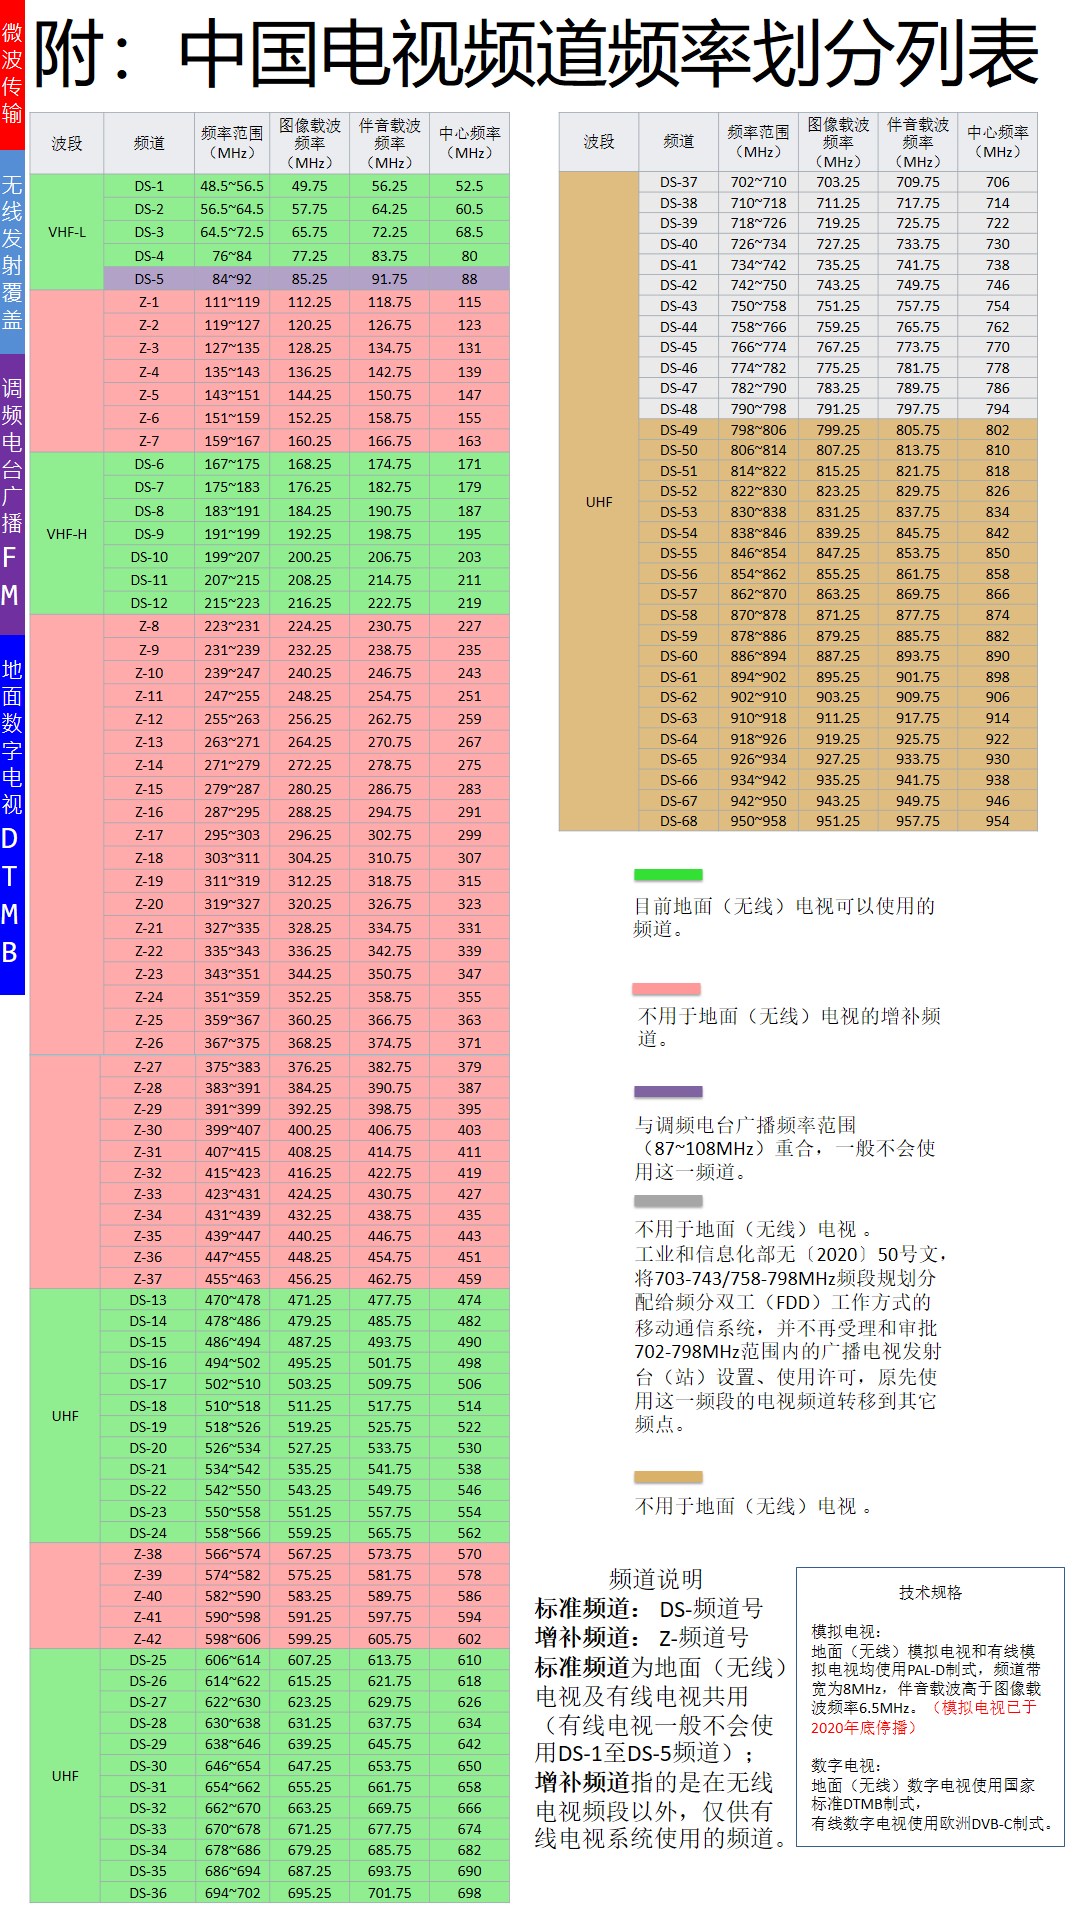This screenshot has height=1920, width=1080.
Task: Select frequency range 790~798
Action: [758, 409]
